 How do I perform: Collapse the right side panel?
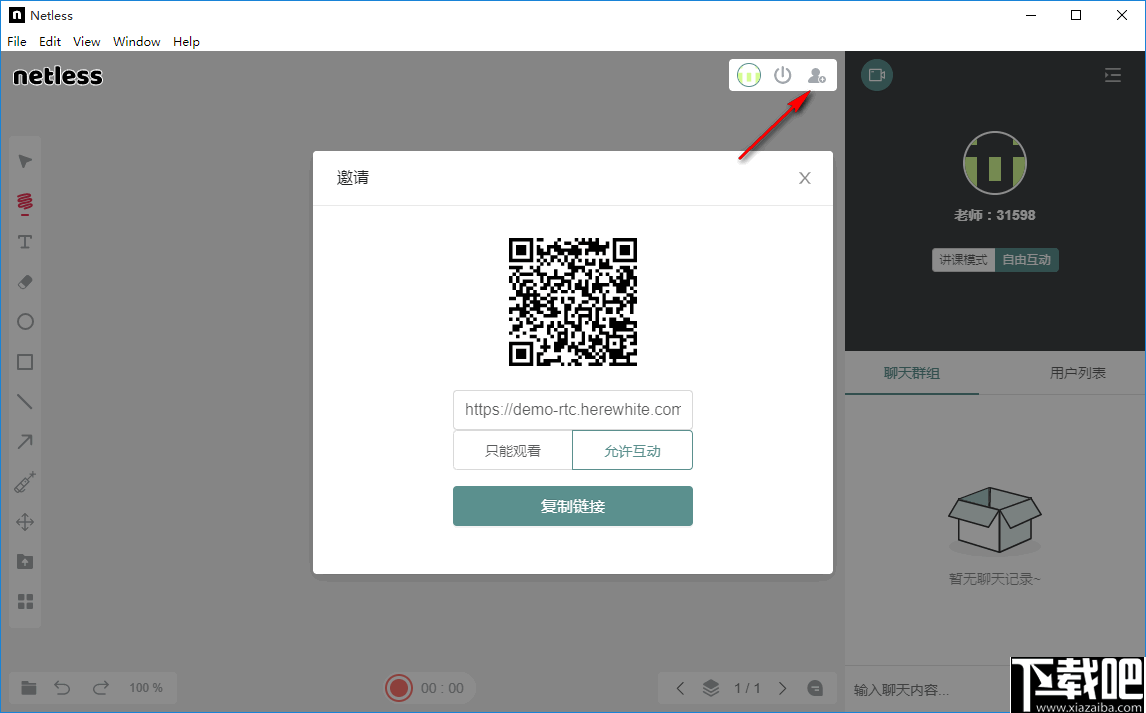(1112, 75)
